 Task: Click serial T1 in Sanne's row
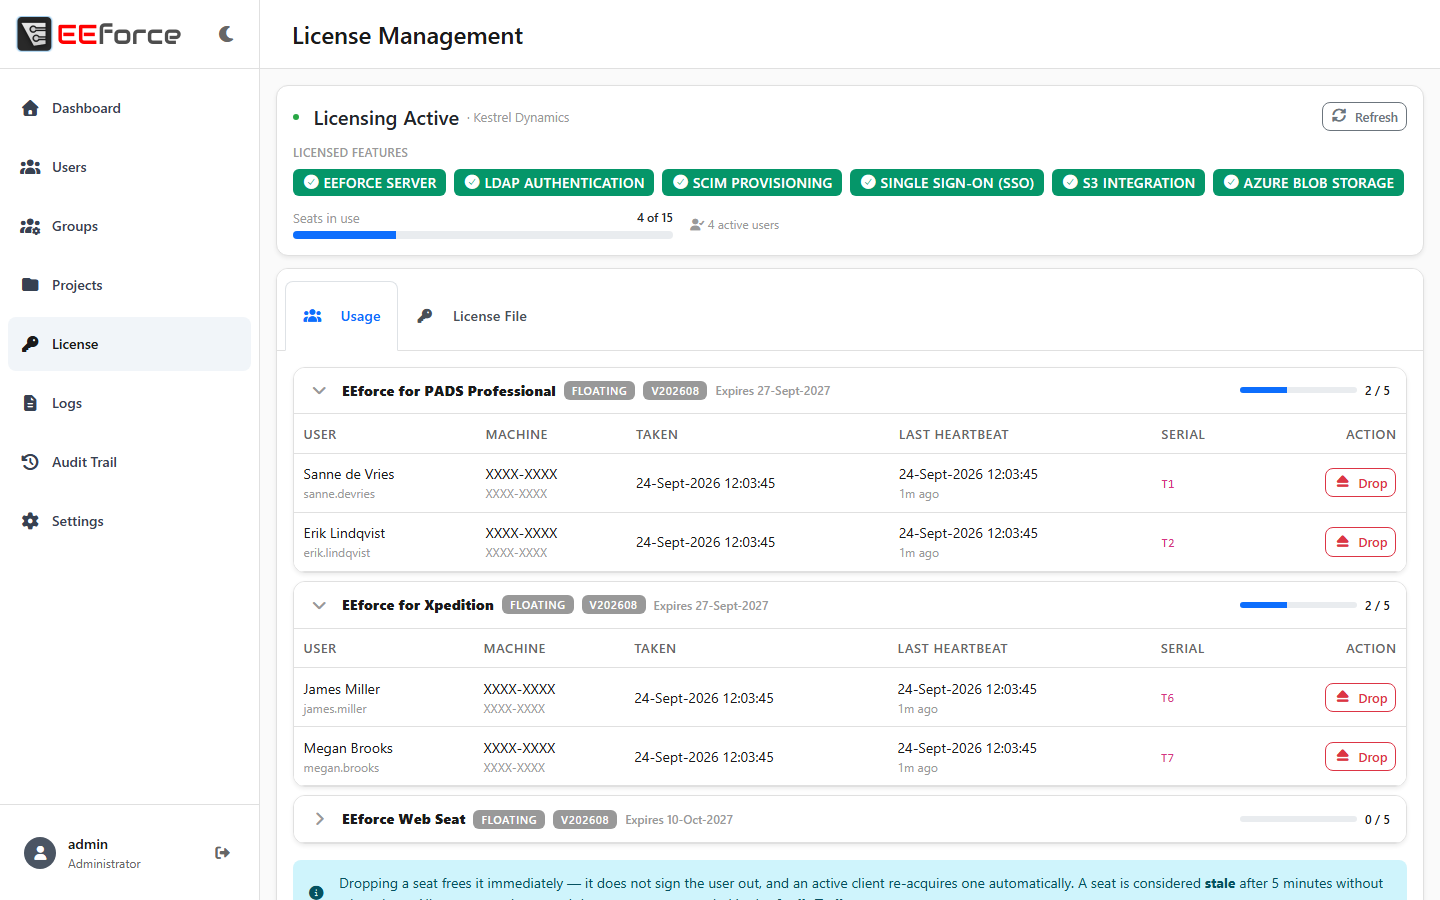[1168, 484]
